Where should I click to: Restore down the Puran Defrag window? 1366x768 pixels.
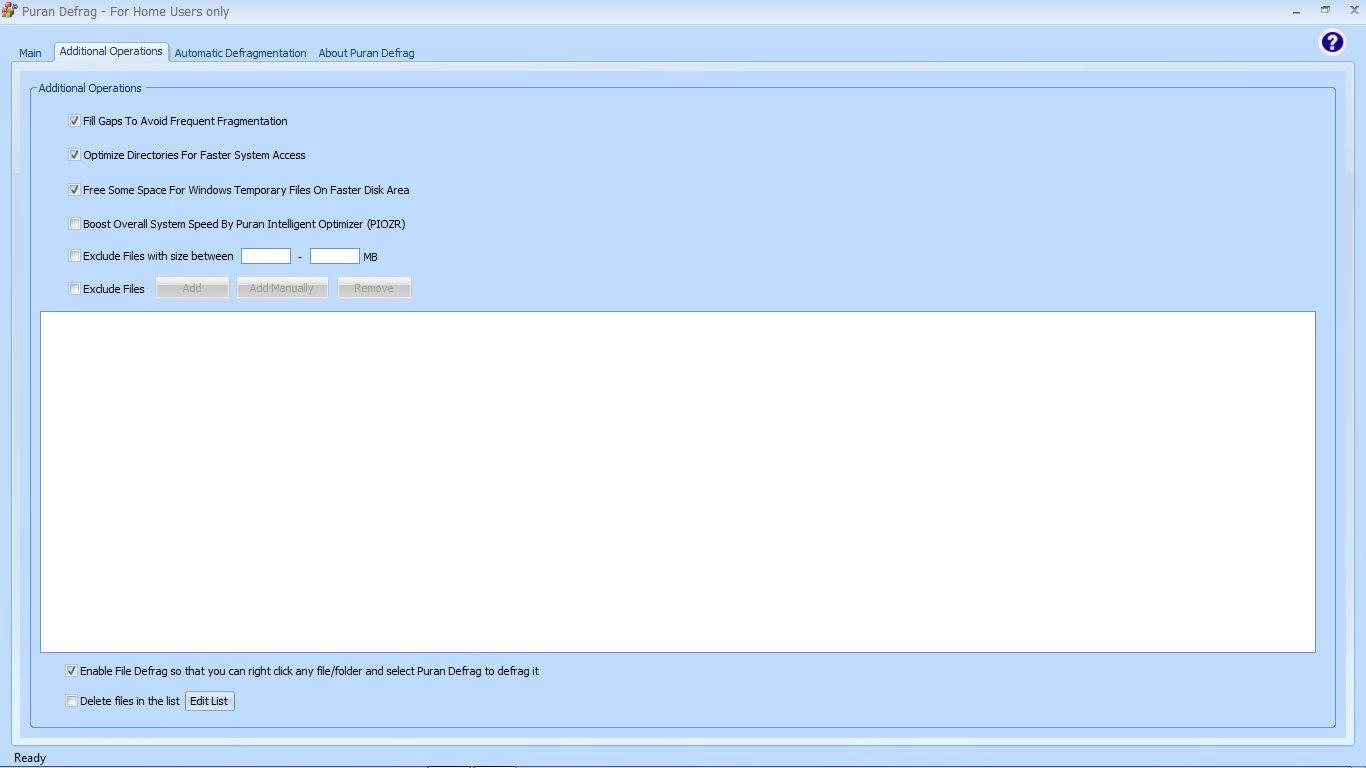pyautogui.click(x=1325, y=10)
